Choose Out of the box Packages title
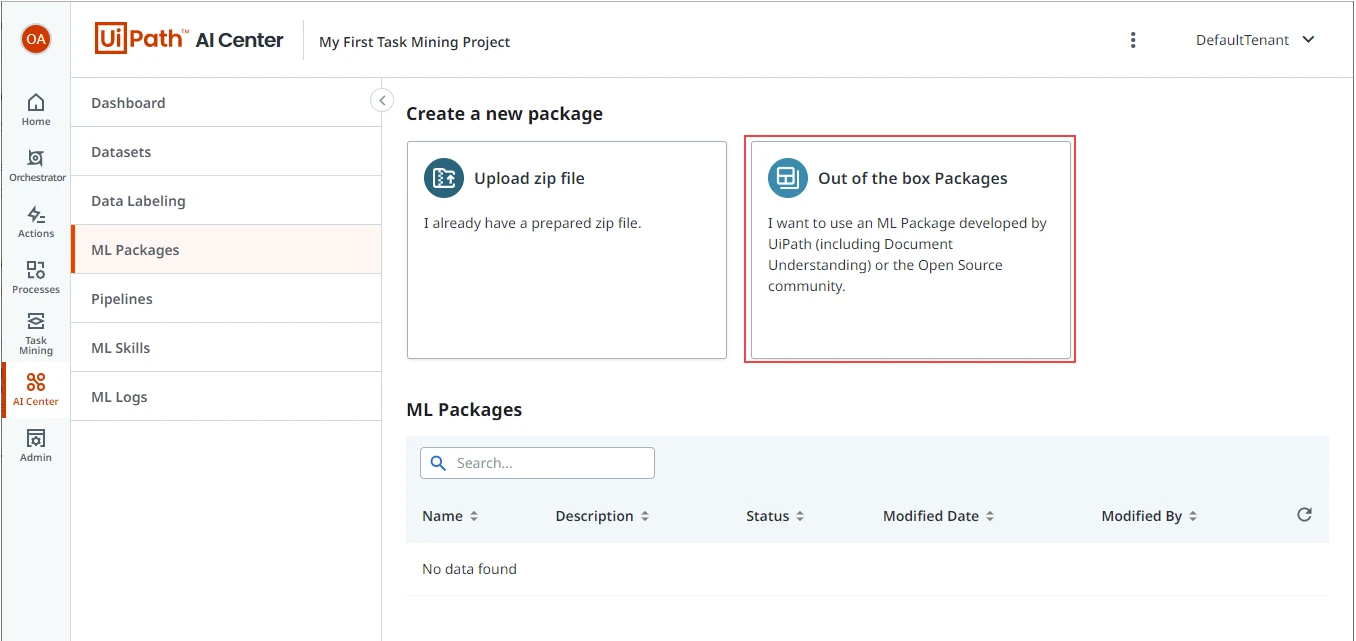The width and height of the screenshot is (1356, 641). point(913,179)
